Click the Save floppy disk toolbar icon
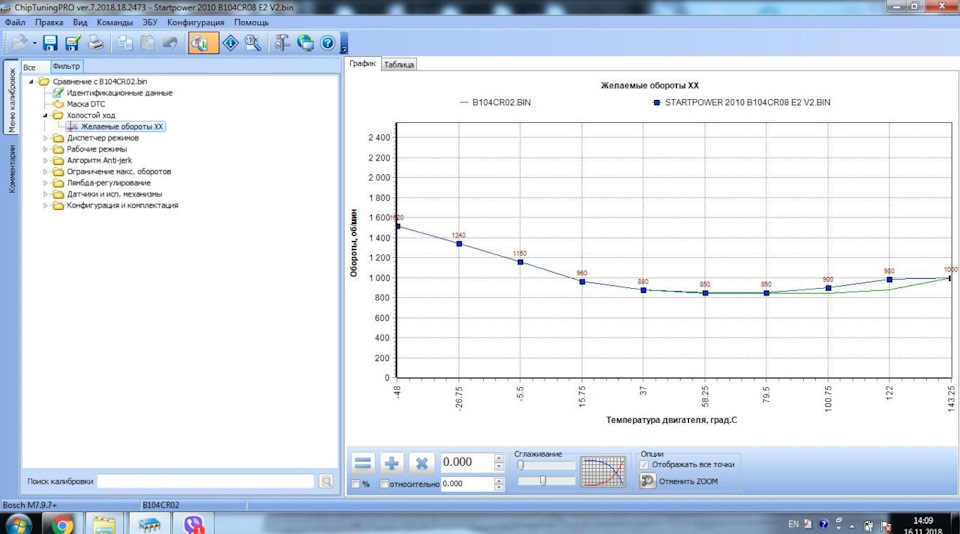Image resolution: width=960 pixels, height=534 pixels. coord(51,43)
